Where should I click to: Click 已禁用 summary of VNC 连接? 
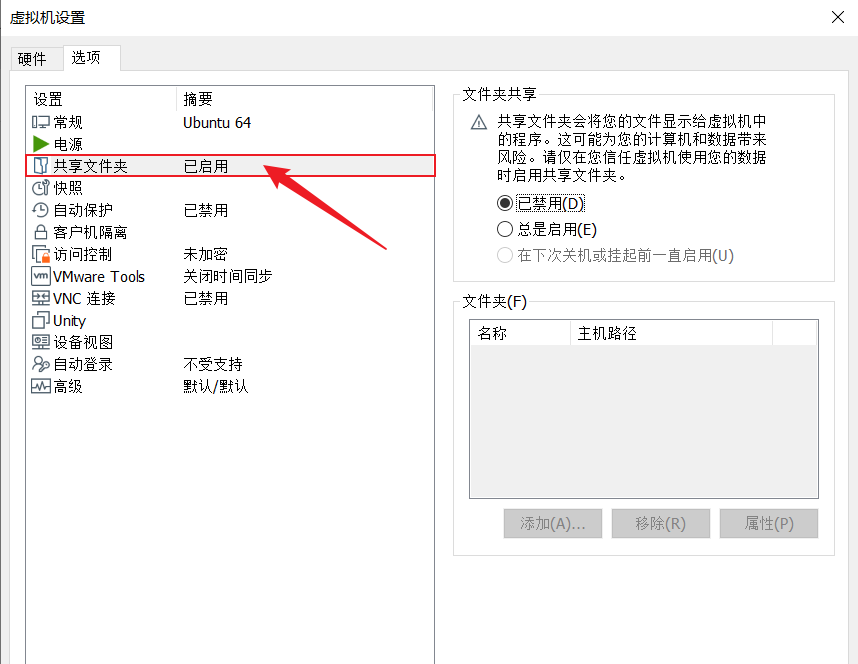[206, 298]
